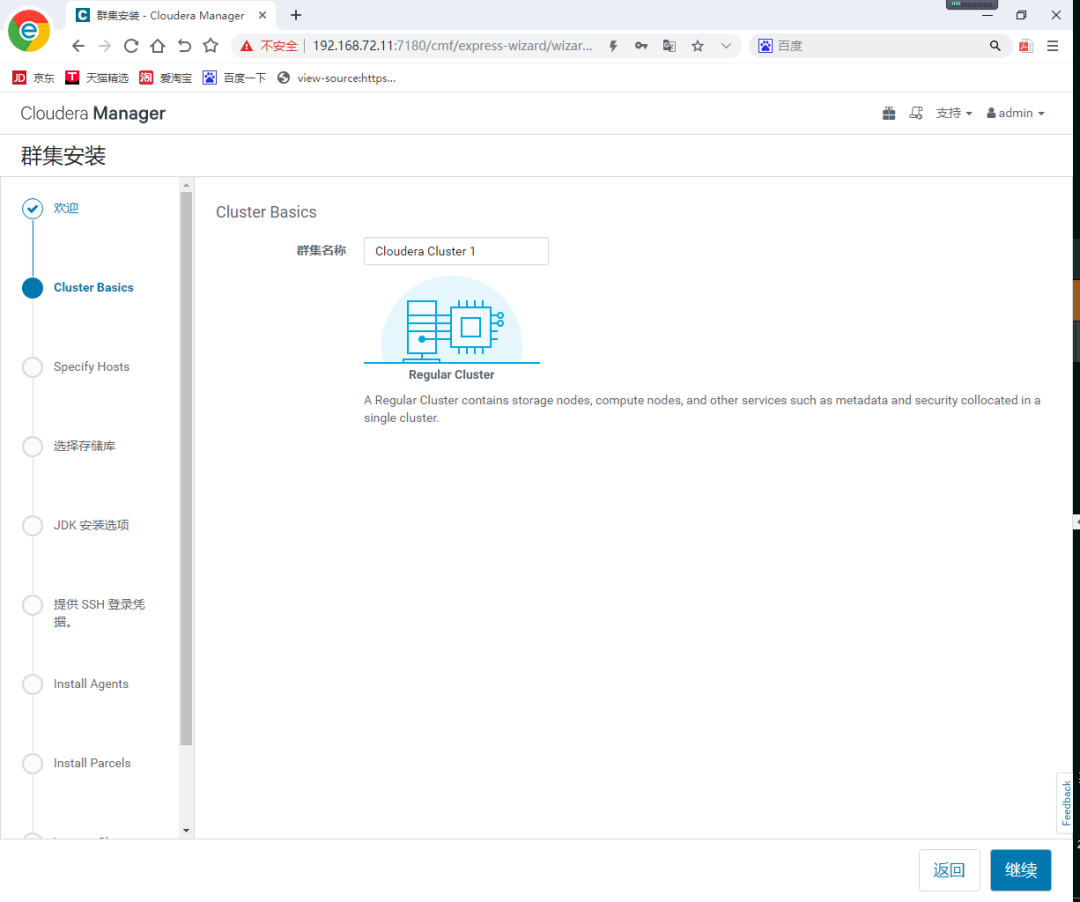Image resolution: width=1080 pixels, height=902 pixels.
Task: Click the Baidu paw search engine icon
Action: 765,46
